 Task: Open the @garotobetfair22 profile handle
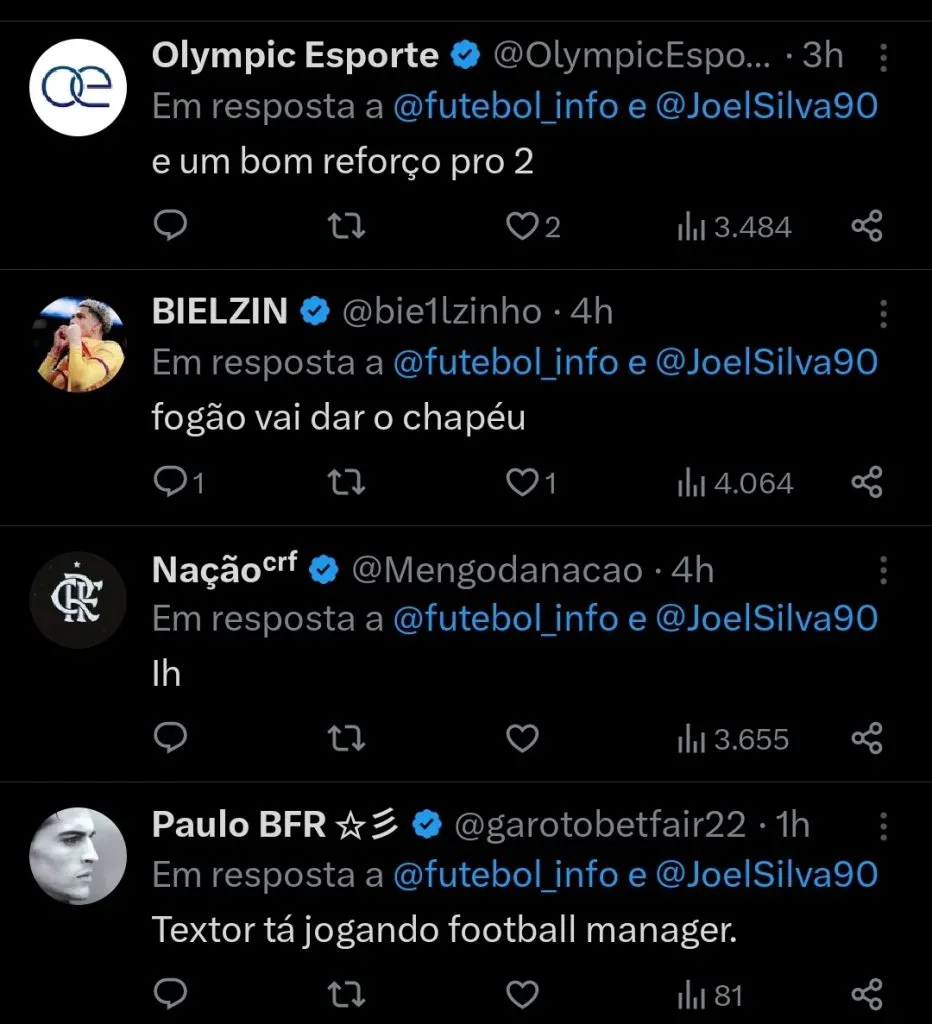tap(600, 826)
